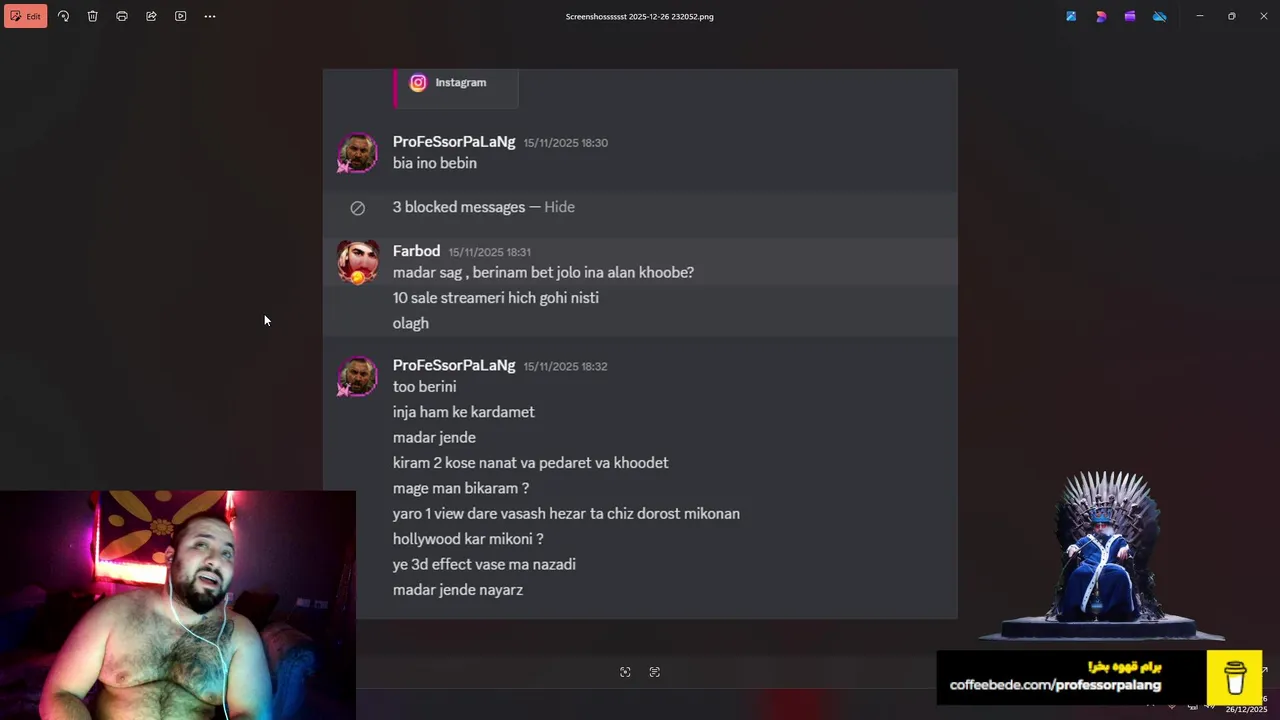Click Farbod's profile avatar

click(357, 262)
